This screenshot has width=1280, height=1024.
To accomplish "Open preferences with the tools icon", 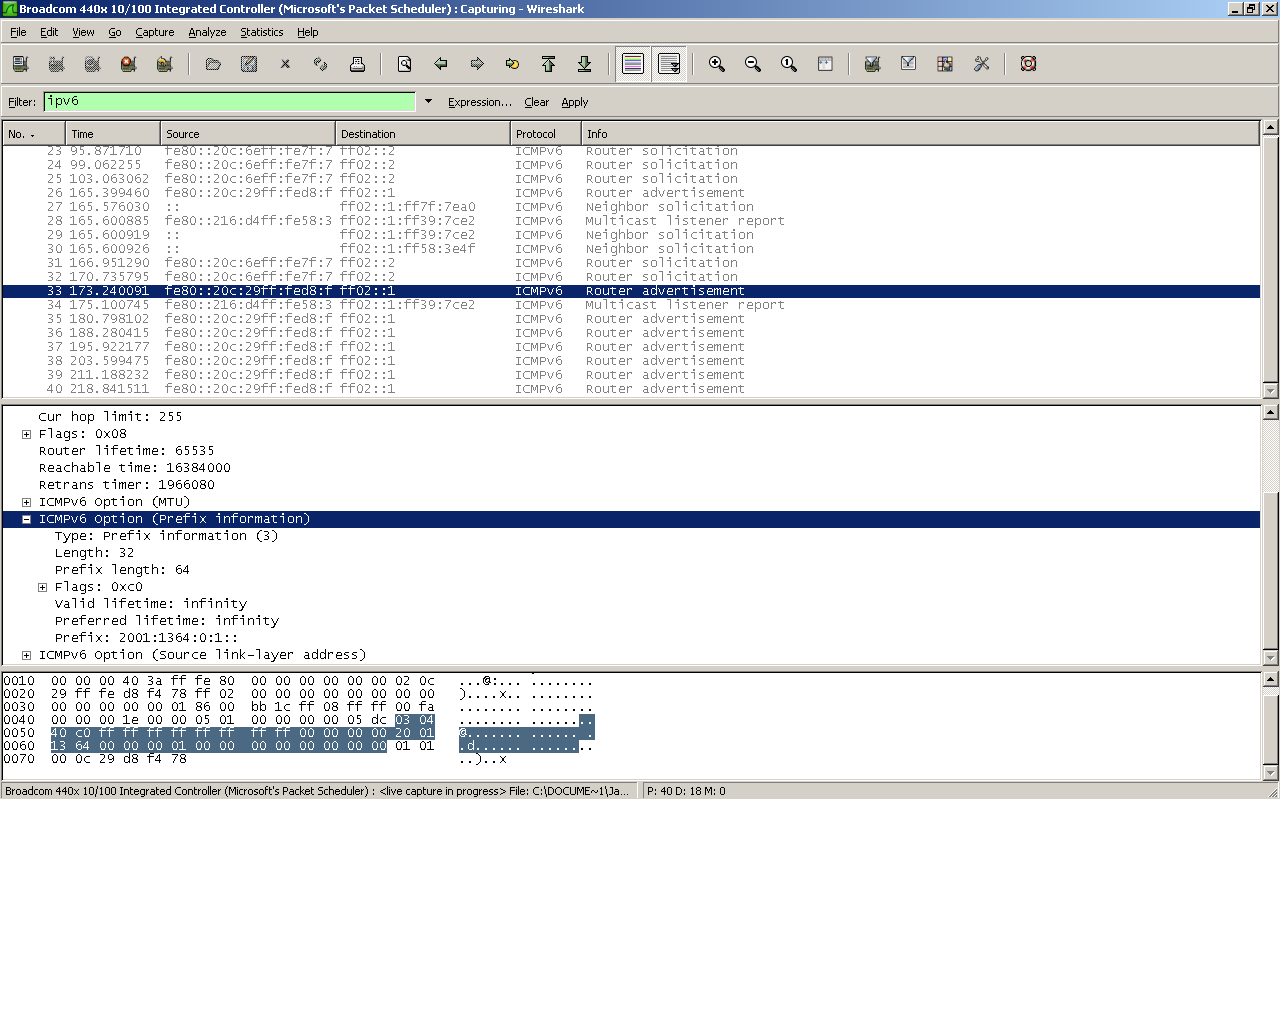I will click(x=981, y=64).
